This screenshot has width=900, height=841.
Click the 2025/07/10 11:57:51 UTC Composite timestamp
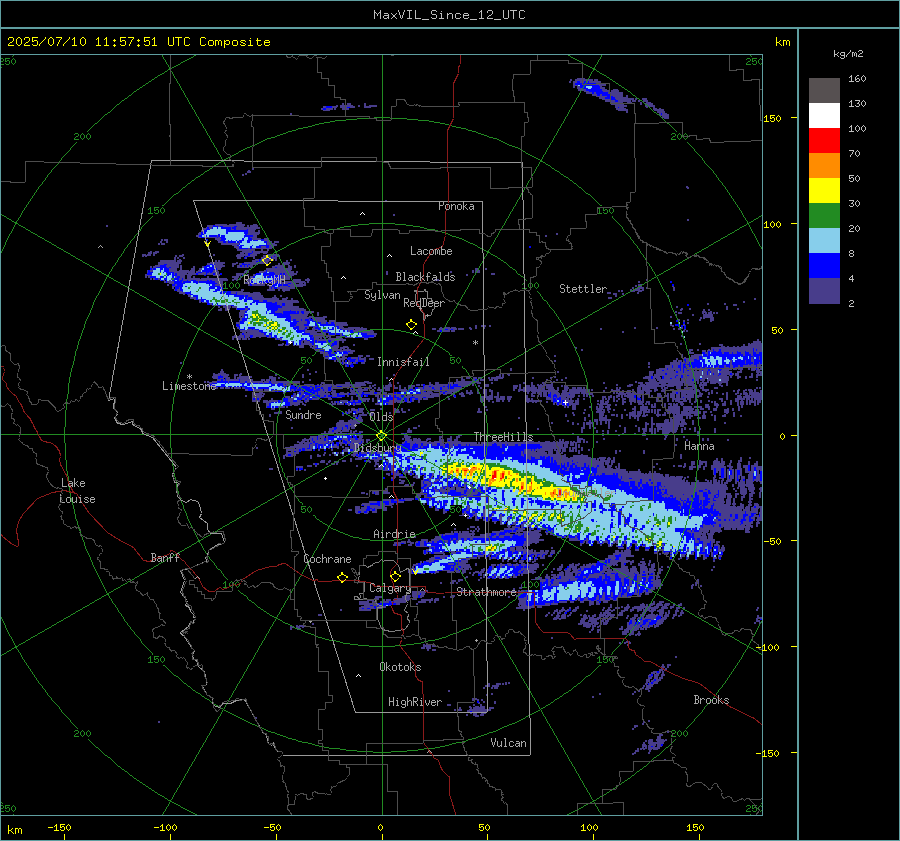[138, 42]
